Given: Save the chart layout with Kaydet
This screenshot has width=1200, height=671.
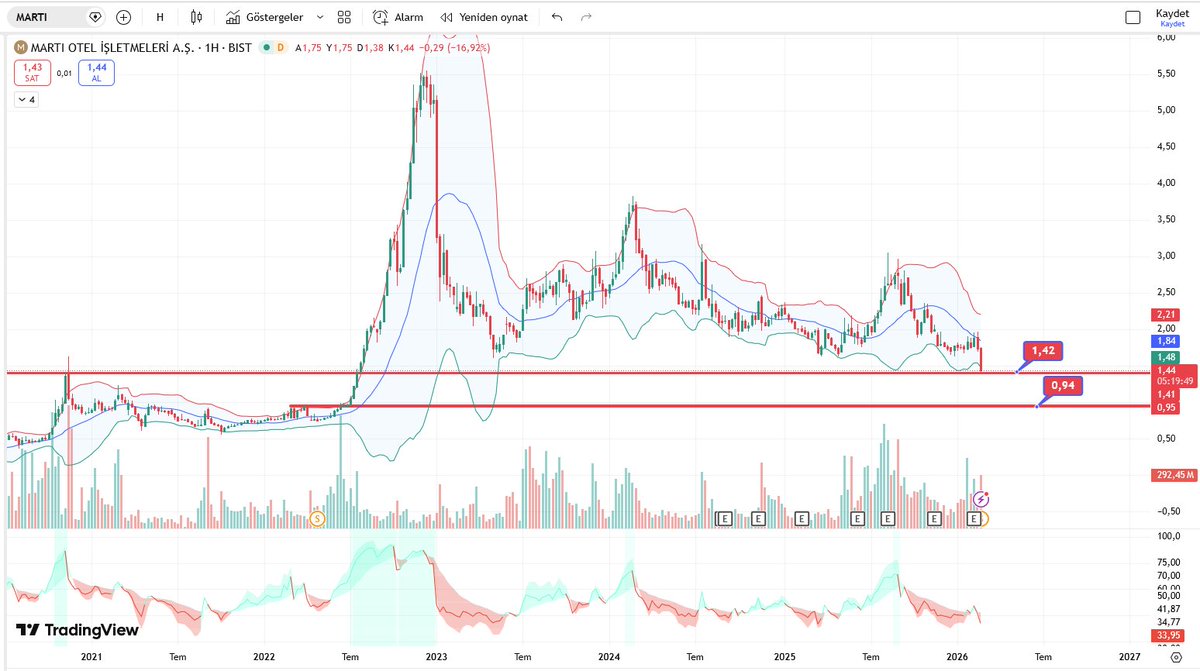Looking at the screenshot, I should (x=1172, y=17).
